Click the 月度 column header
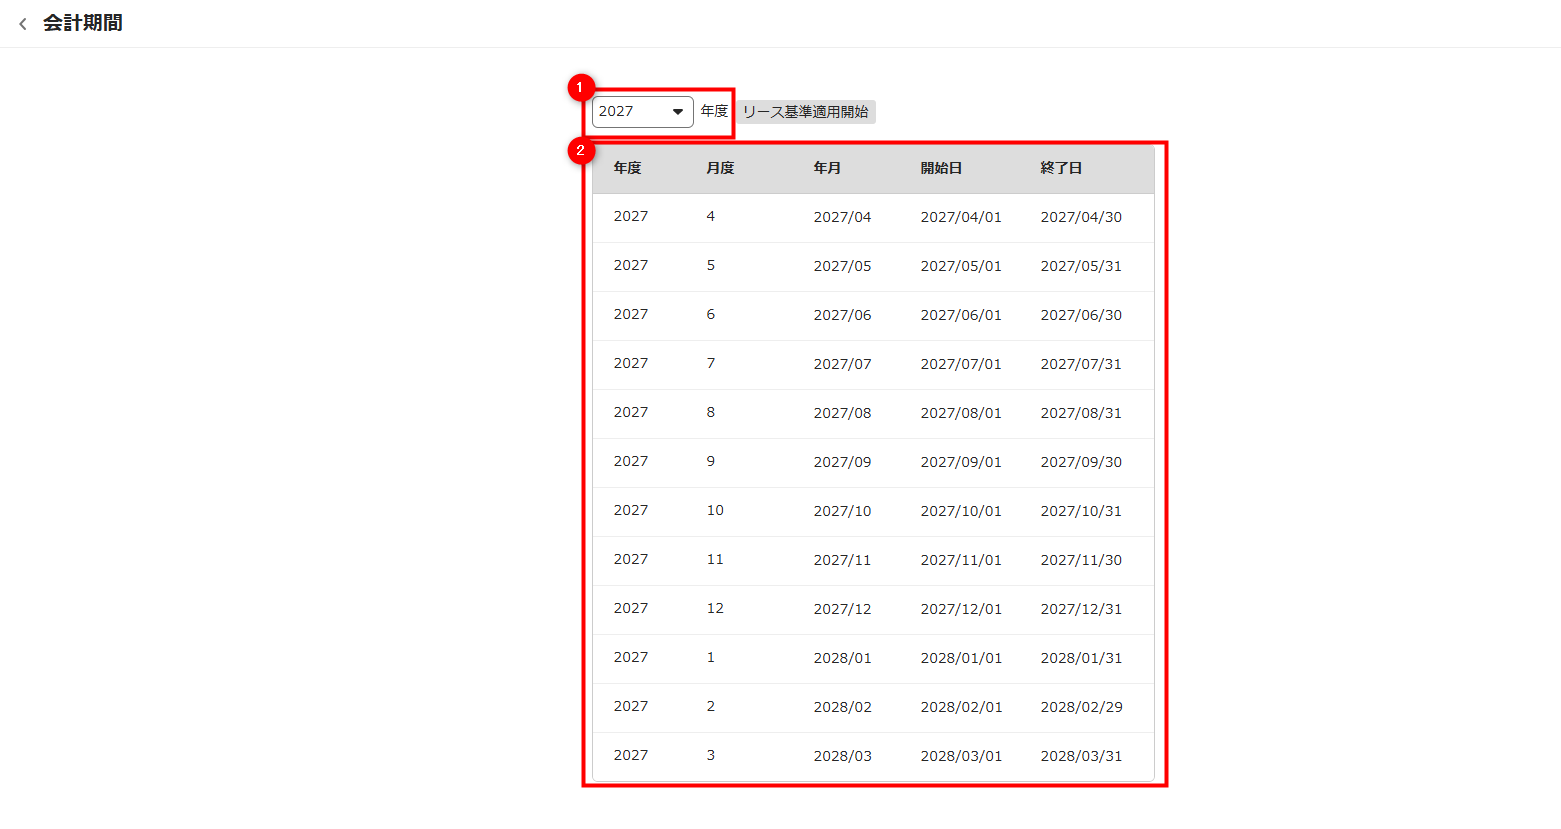 [720, 168]
